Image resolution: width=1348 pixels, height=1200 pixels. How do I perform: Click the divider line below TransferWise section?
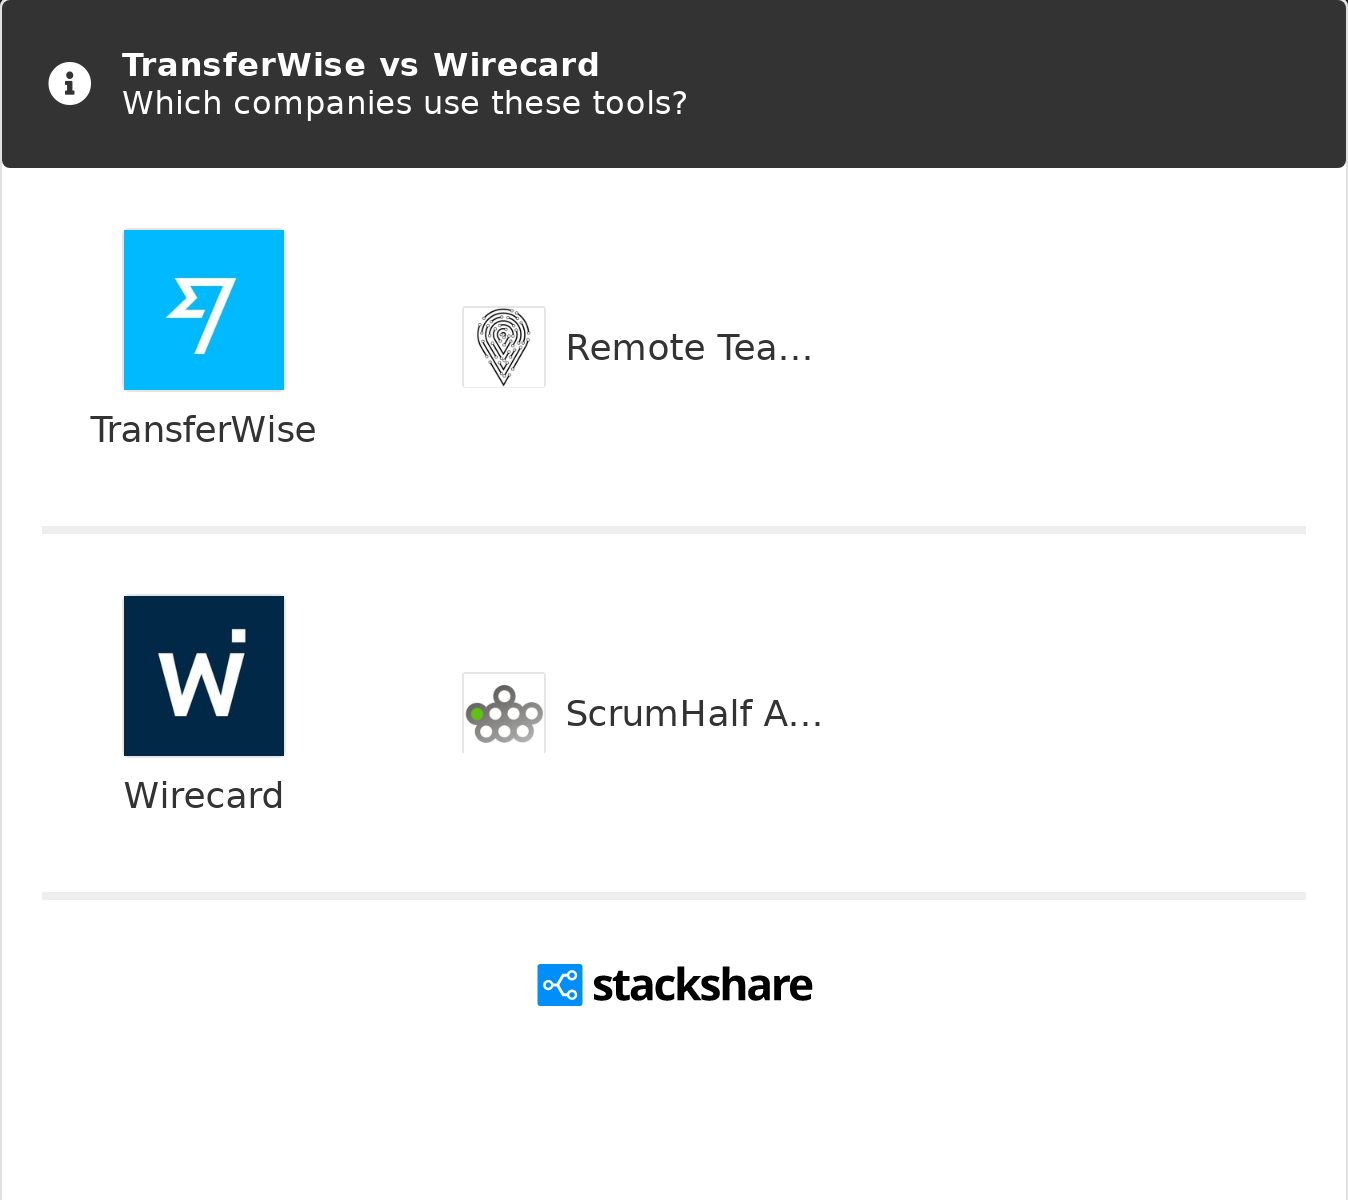tap(674, 530)
